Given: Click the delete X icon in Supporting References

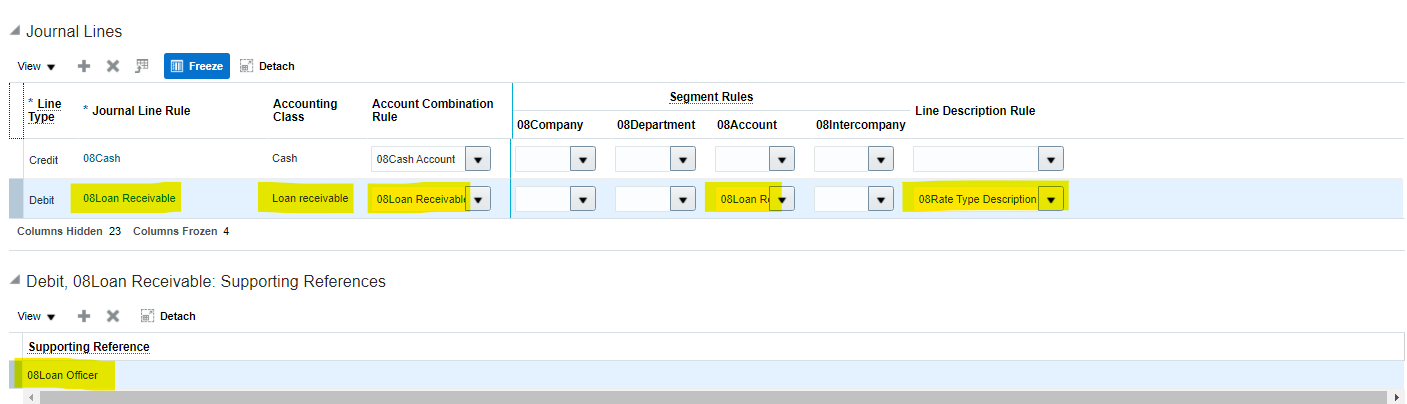Looking at the screenshot, I should pos(113,316).
